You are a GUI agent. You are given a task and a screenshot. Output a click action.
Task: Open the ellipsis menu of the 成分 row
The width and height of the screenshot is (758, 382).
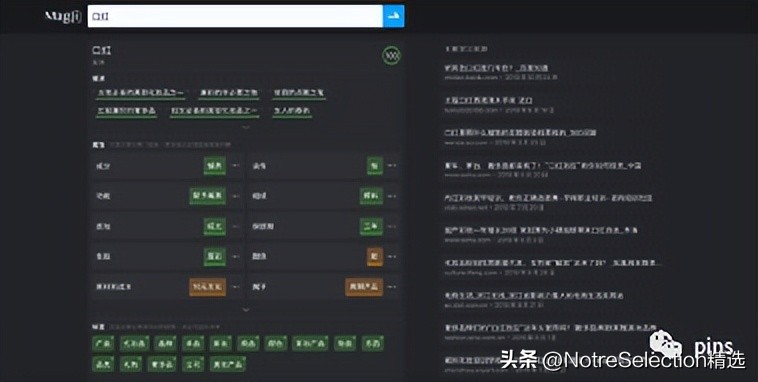[236, 166]
